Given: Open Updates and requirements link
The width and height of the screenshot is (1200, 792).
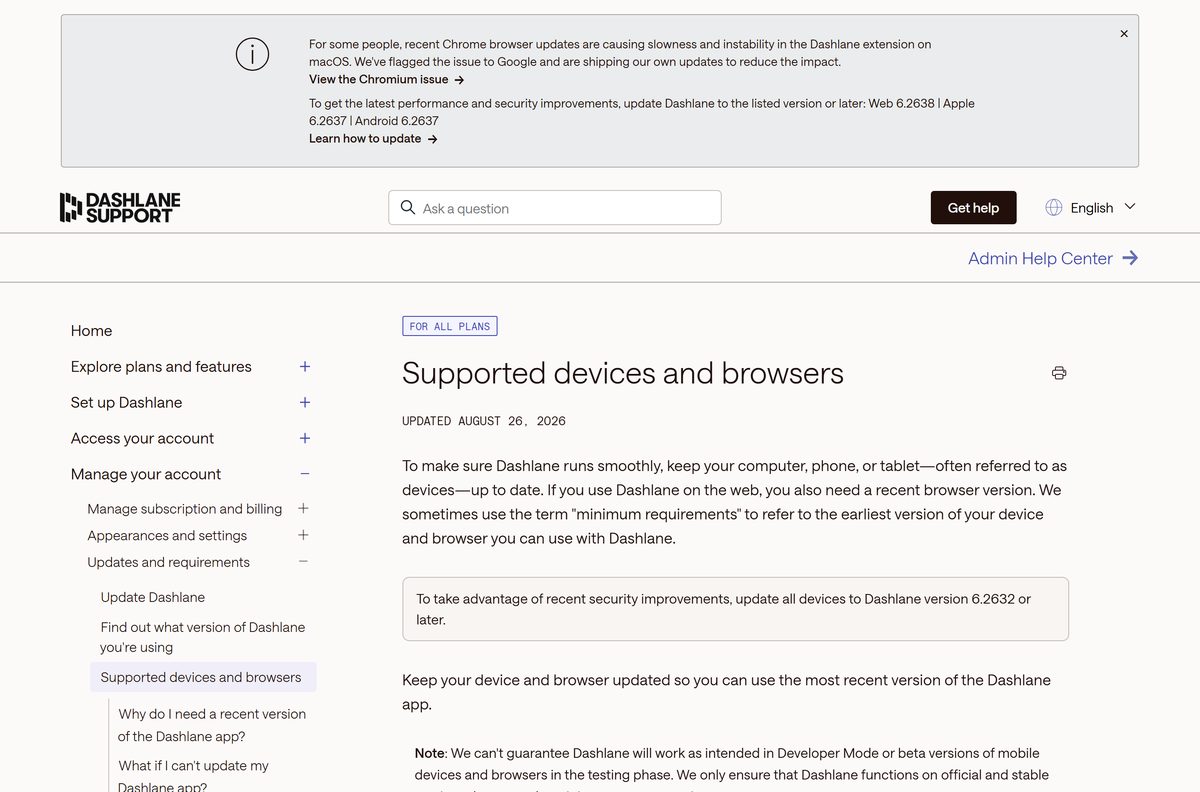Looking at the screenshot, I should (x=168, y=562).
